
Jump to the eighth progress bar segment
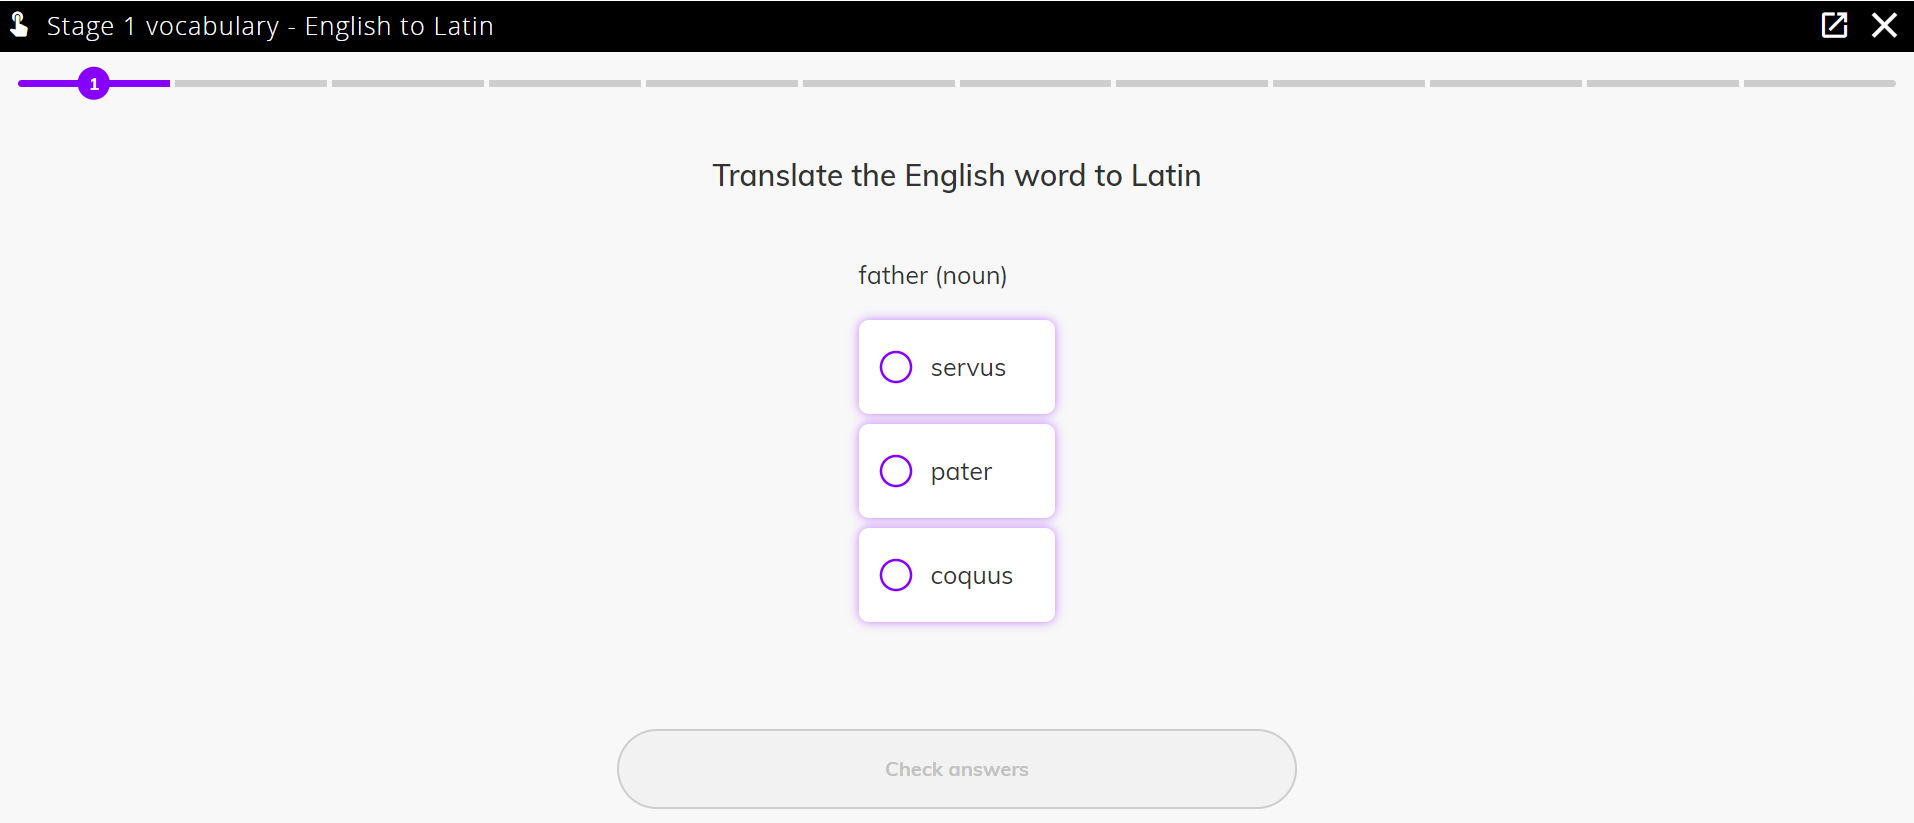(x=1192, y=84)
